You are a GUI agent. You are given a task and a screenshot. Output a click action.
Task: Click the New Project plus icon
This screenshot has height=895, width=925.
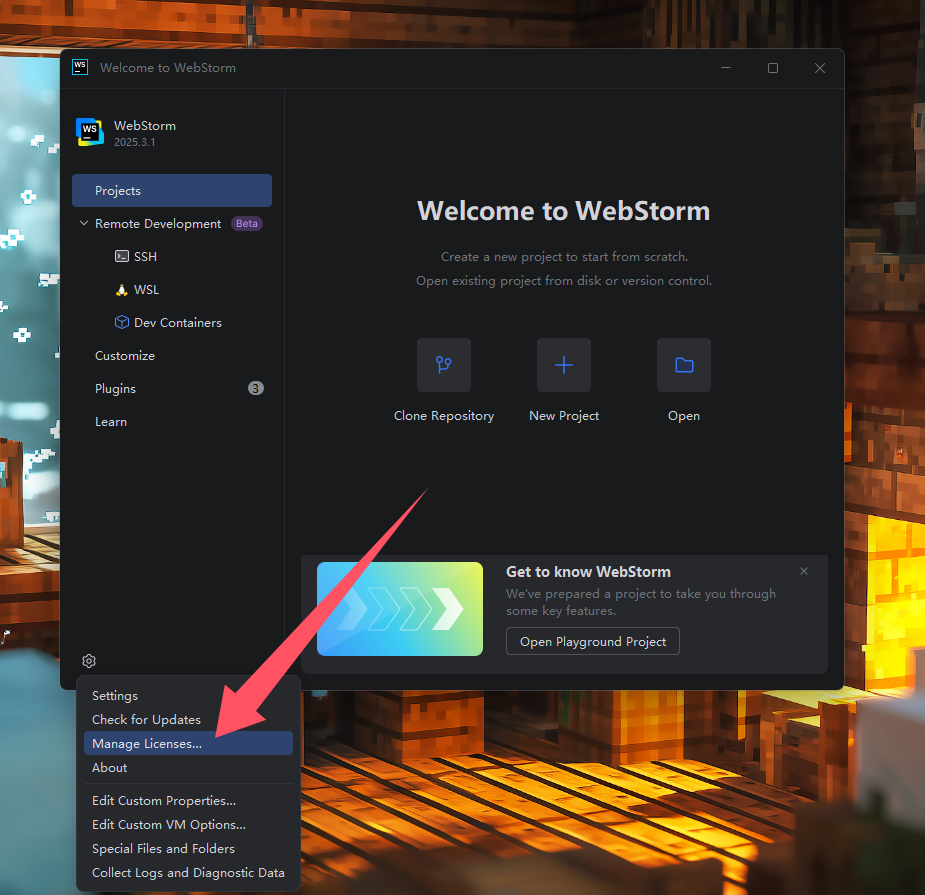tap(563, 364)
